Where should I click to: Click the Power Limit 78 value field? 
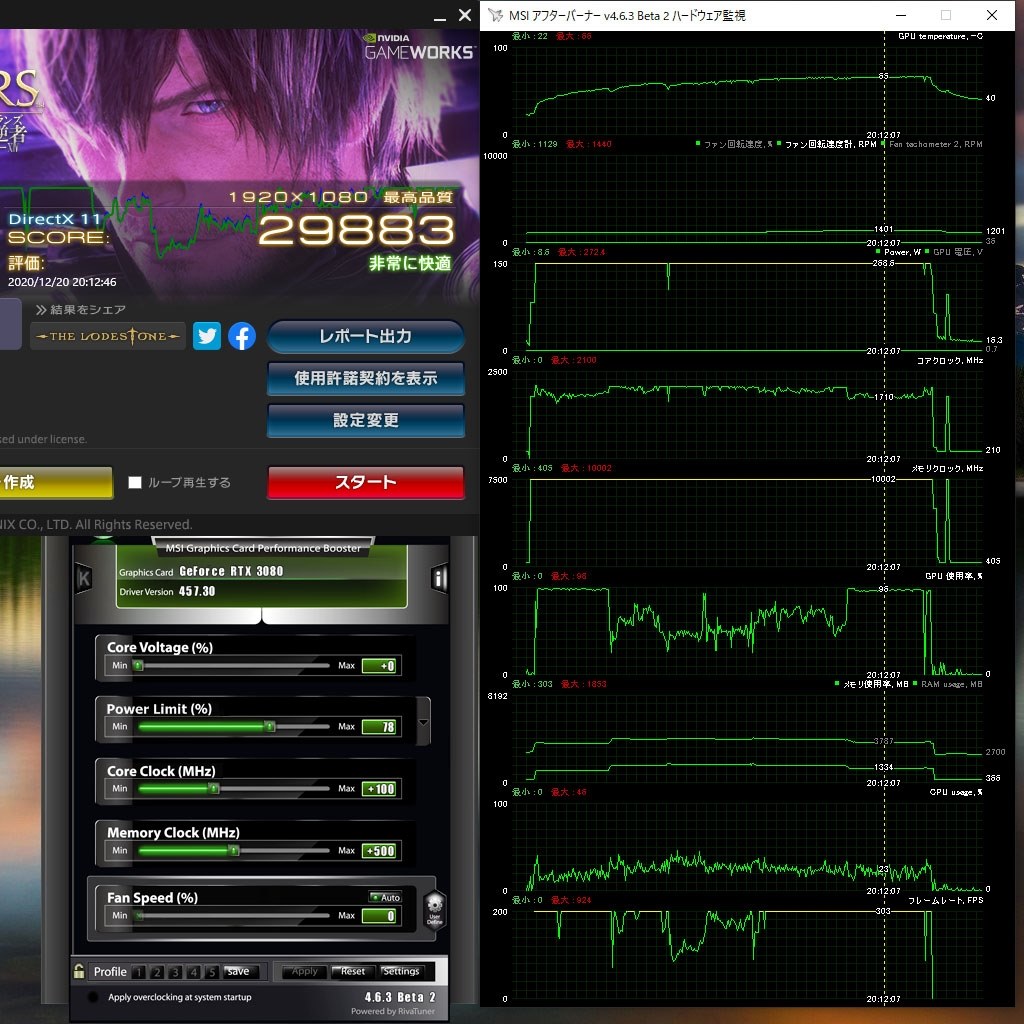pyautogui.click(x=379, y=727)
